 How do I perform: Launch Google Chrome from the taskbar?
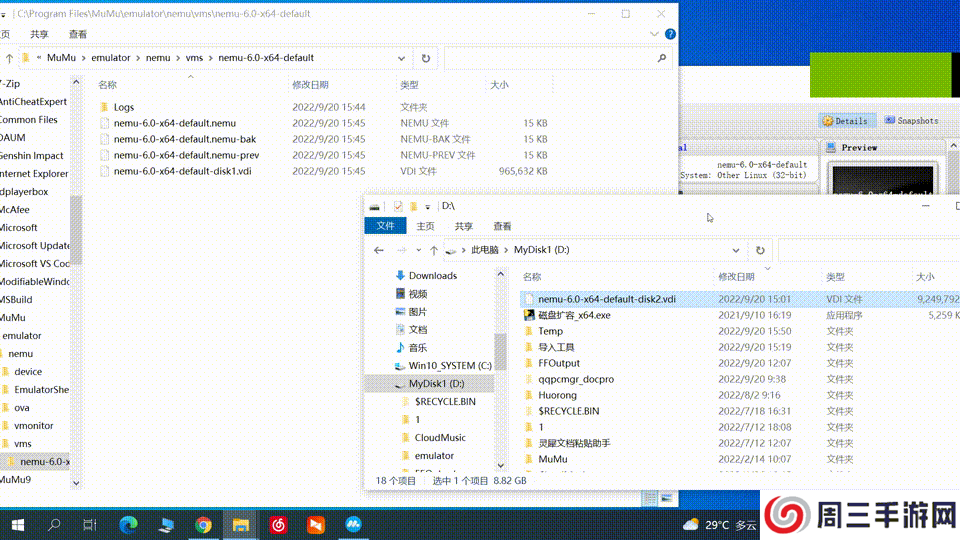203,524
